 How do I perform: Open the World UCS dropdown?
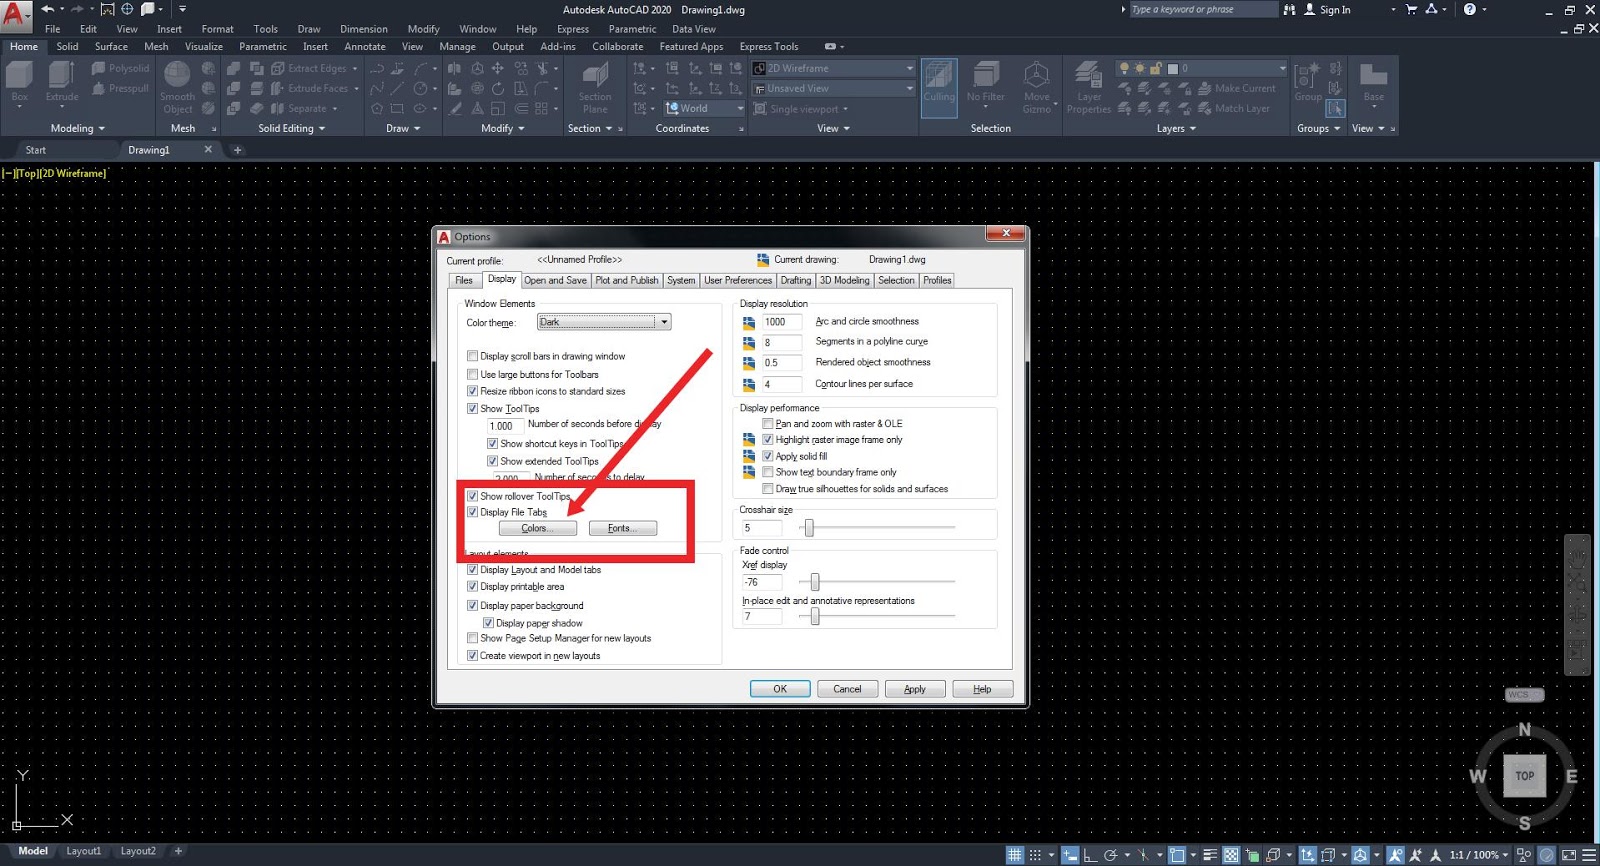705,108
